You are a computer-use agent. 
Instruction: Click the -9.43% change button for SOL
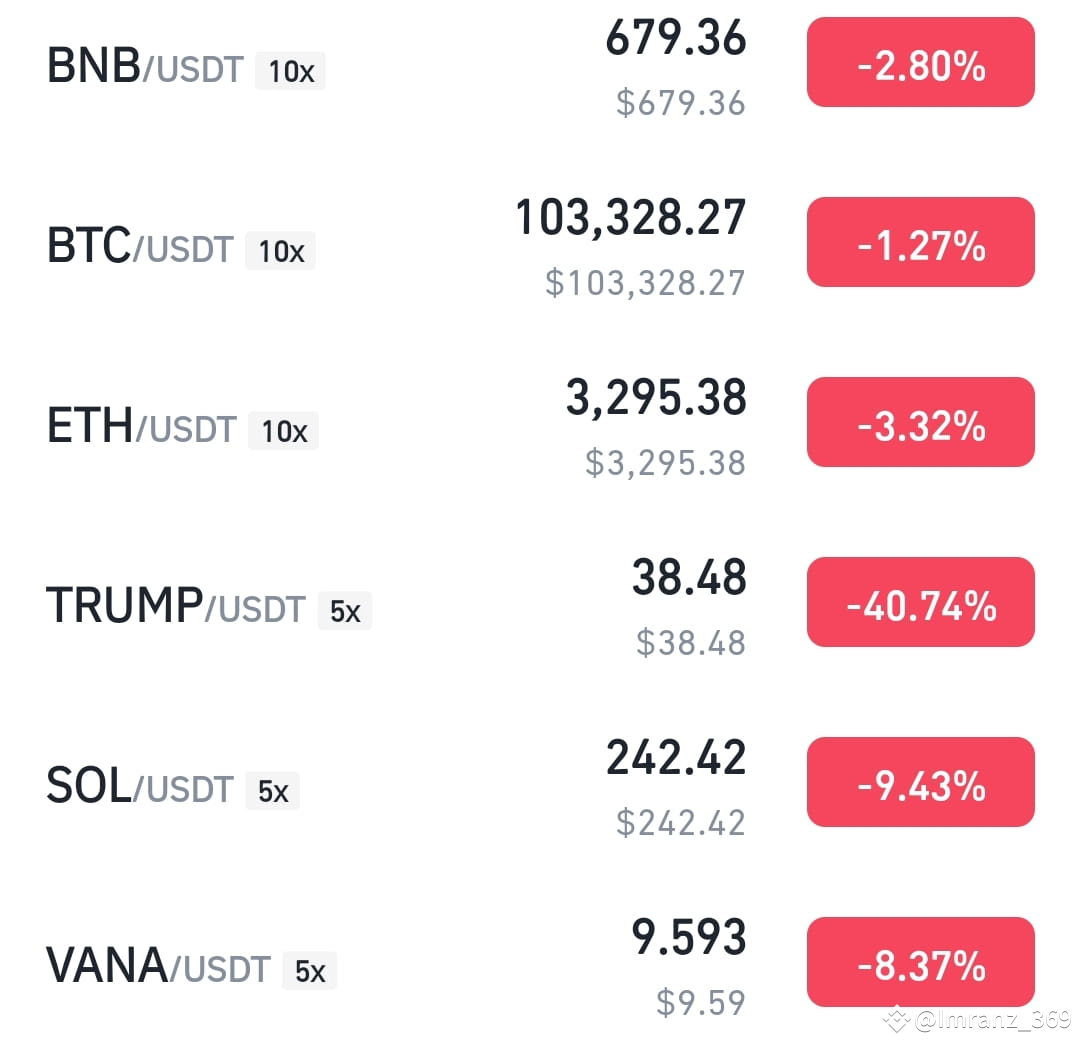click(919, 782)
